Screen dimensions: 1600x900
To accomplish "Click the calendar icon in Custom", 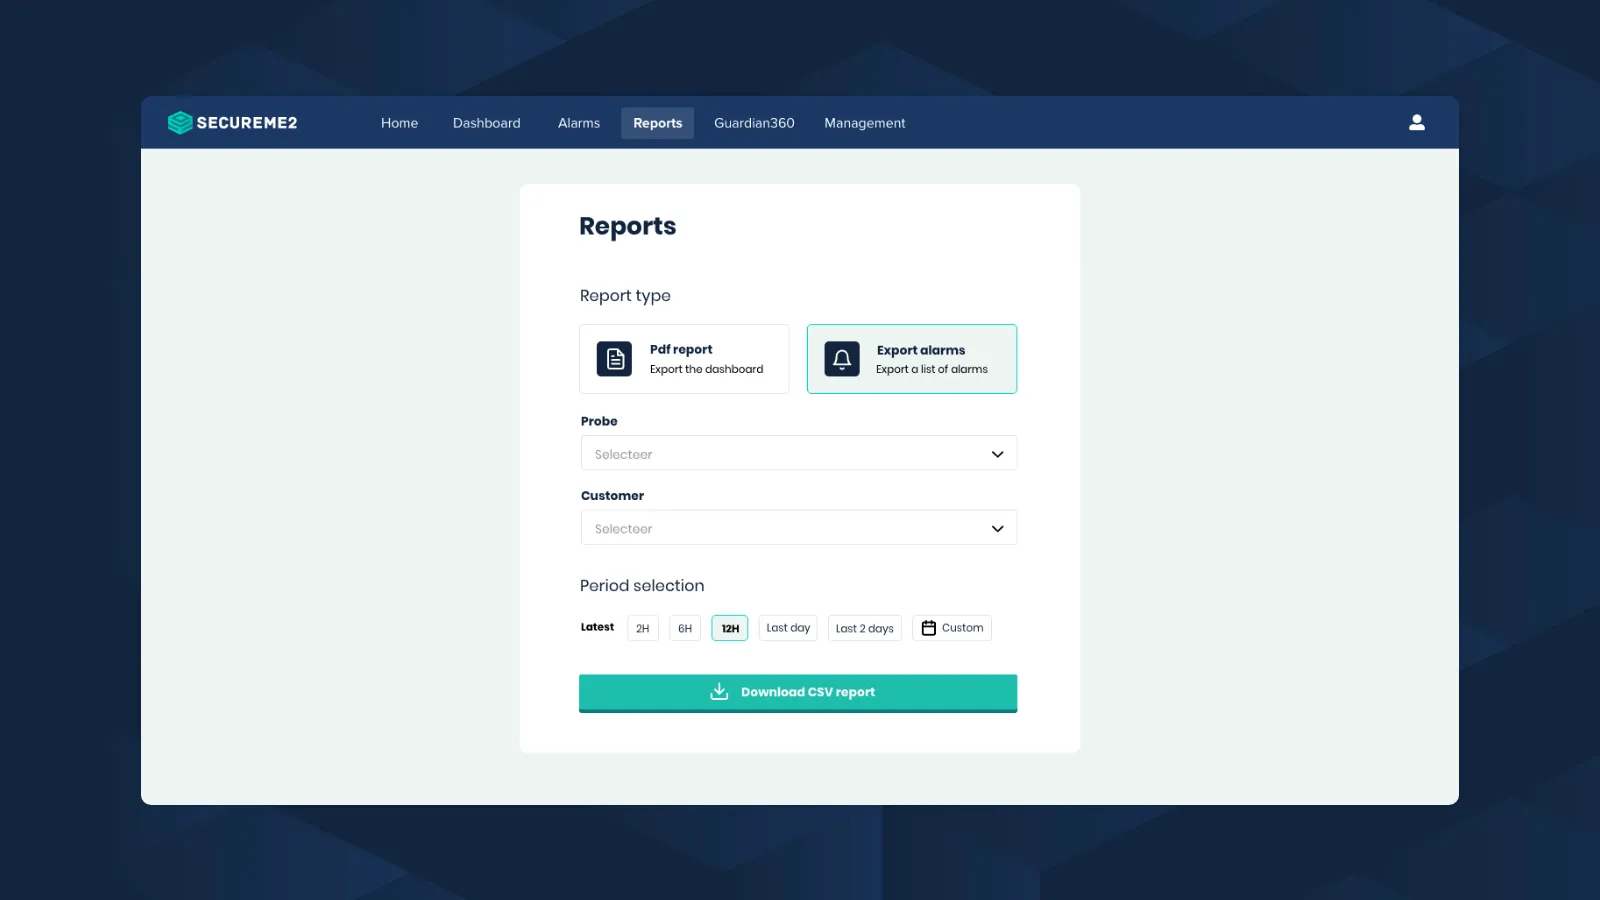I will coord(929,628).
